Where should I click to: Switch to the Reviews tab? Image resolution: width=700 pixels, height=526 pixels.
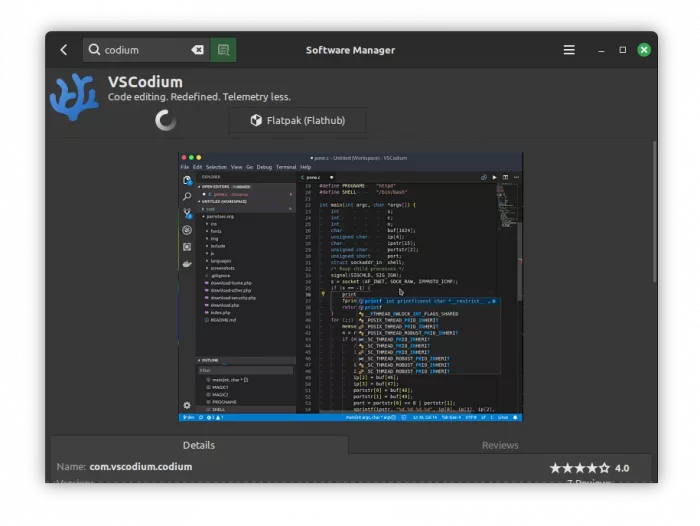click(500, 445)
